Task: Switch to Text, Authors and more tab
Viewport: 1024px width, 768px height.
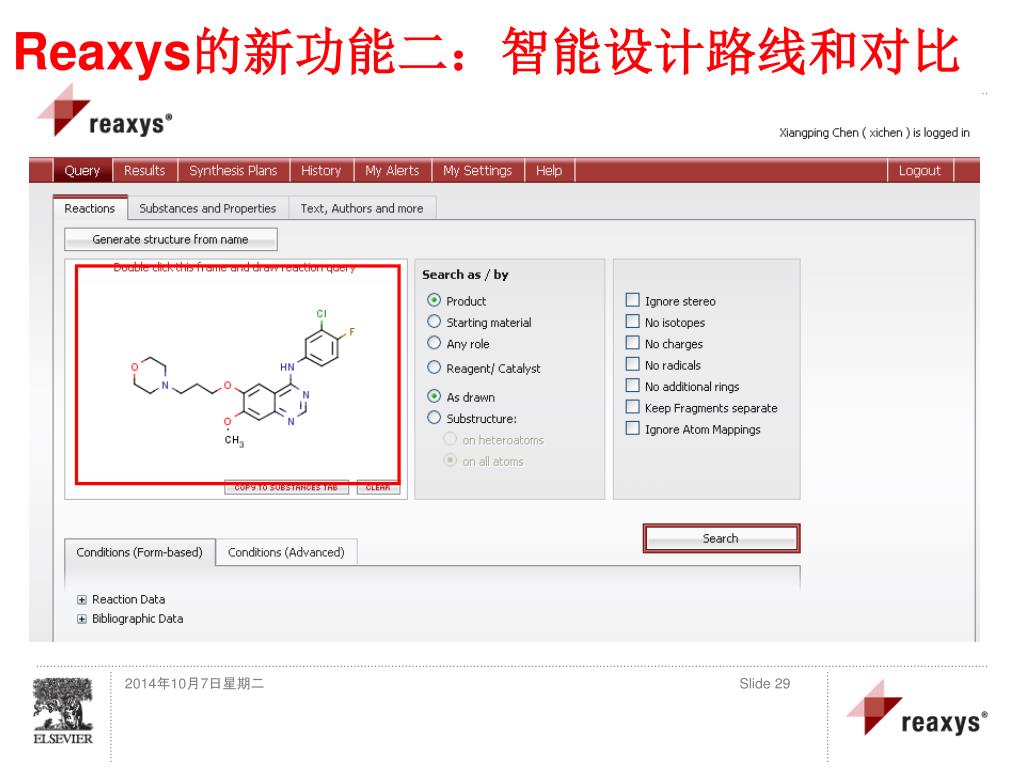Action: point(362,208)
